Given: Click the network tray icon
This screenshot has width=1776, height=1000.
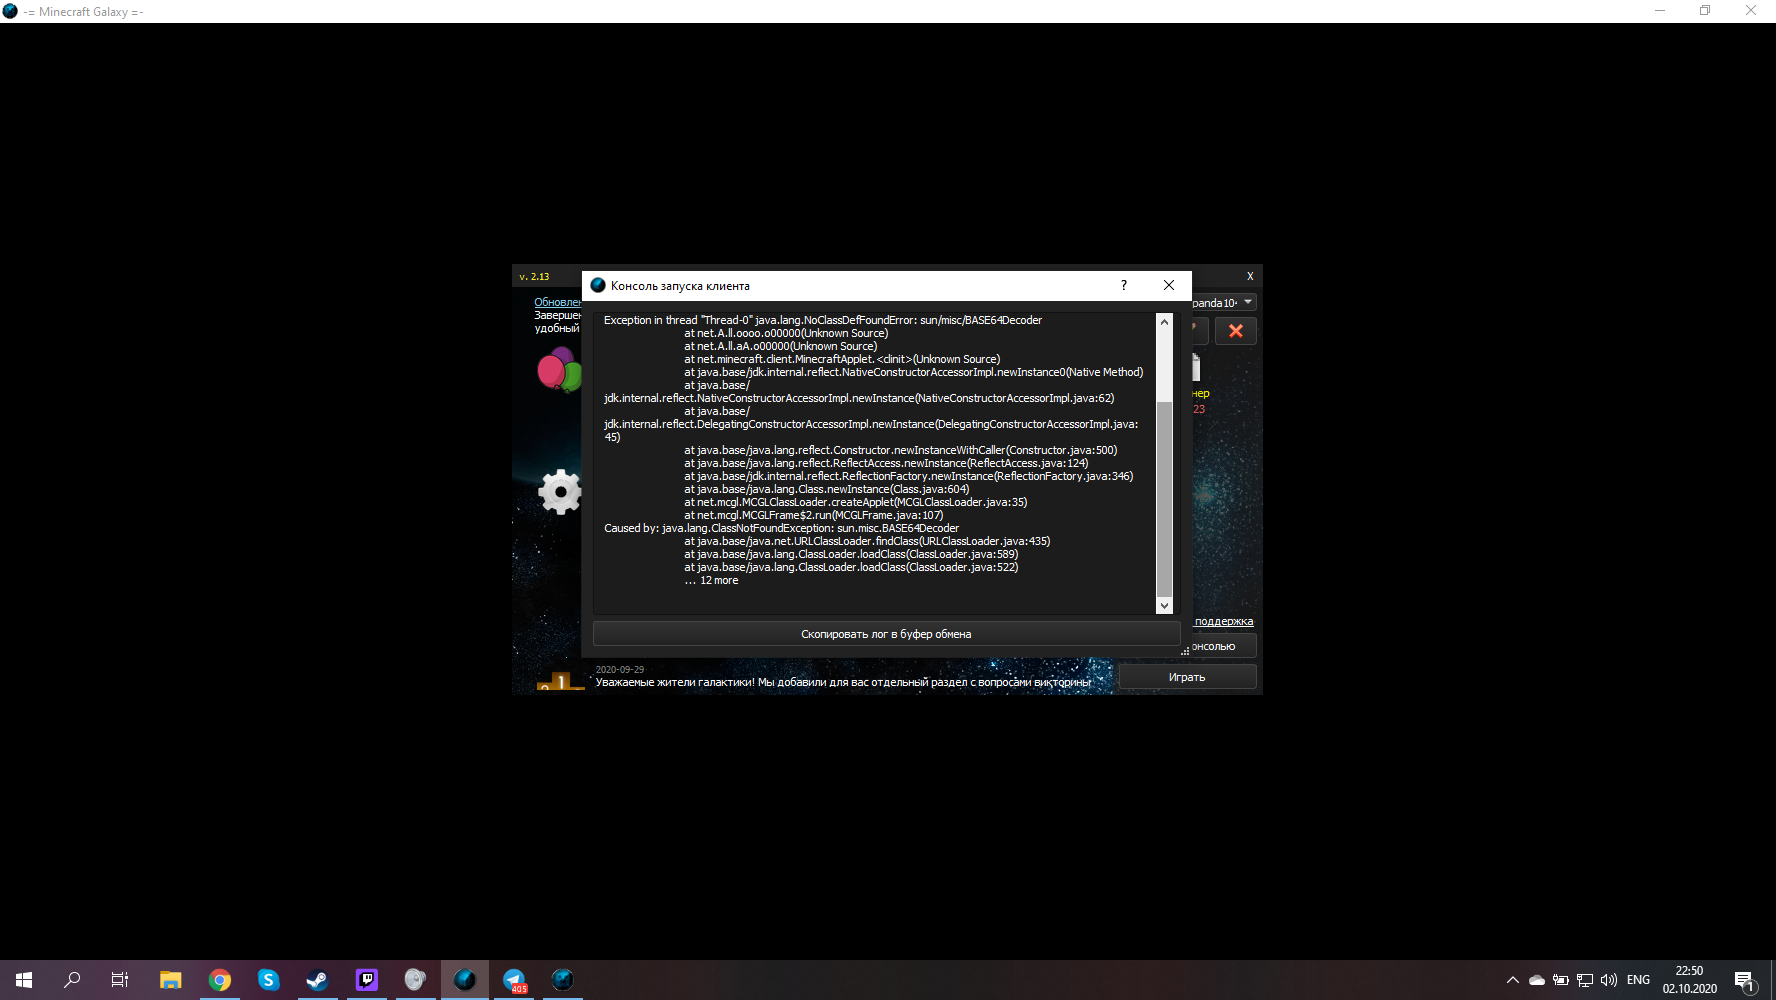Looking at the screenshot, I should (1585, 980).
